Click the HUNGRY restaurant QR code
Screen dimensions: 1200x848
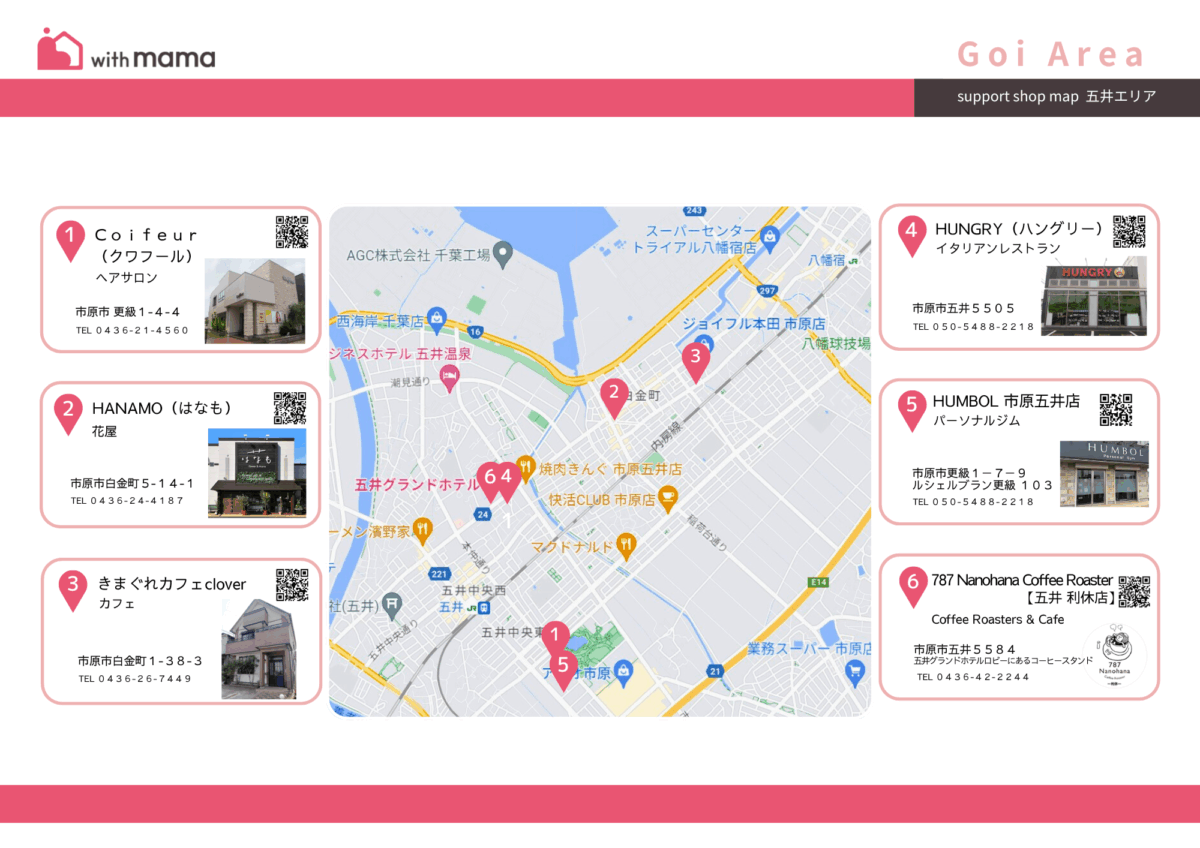[1128, 231]
